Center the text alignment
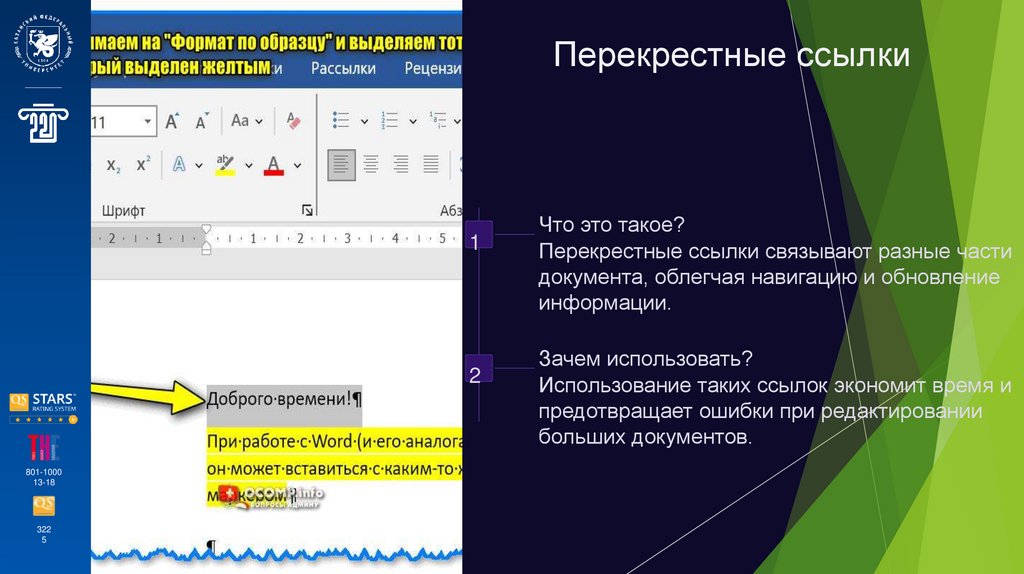Screen dimensions: 1024x574 tap(371, 164)
